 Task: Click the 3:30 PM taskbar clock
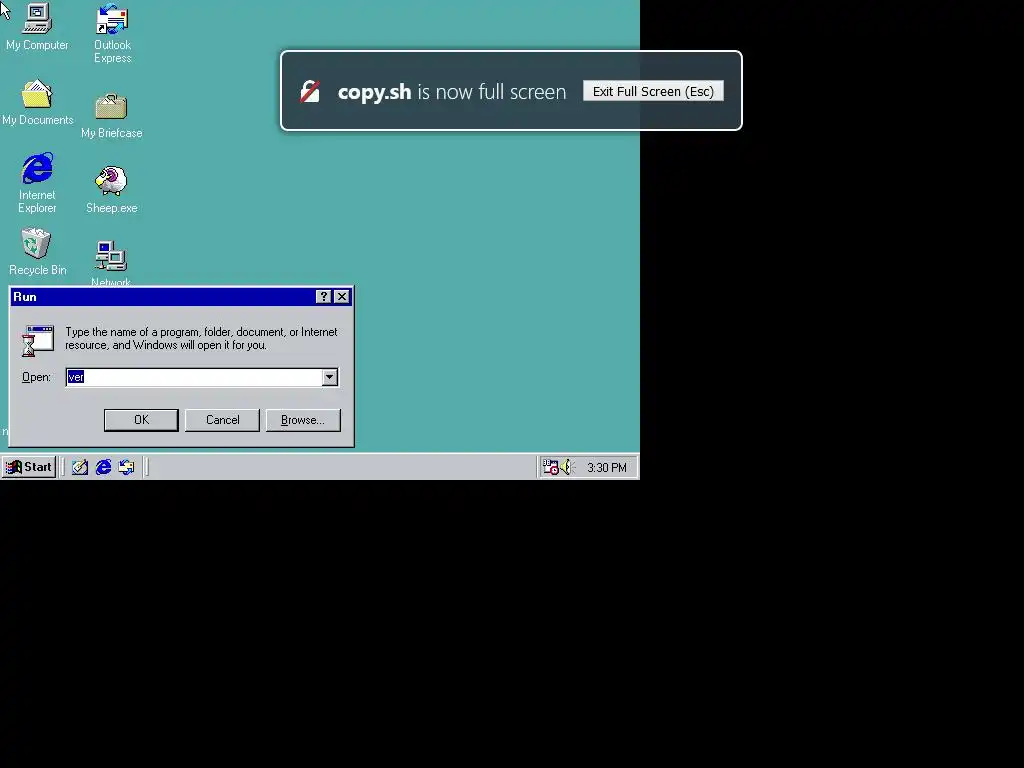pyautogui.click(x=607, y=468)
